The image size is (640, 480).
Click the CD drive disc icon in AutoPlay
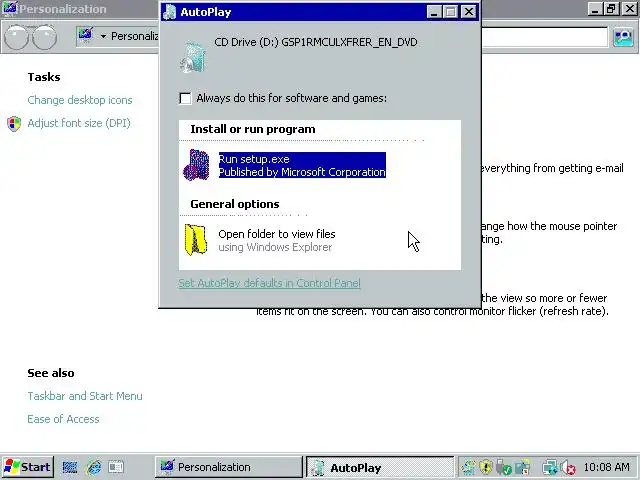(x=193, y=57)
